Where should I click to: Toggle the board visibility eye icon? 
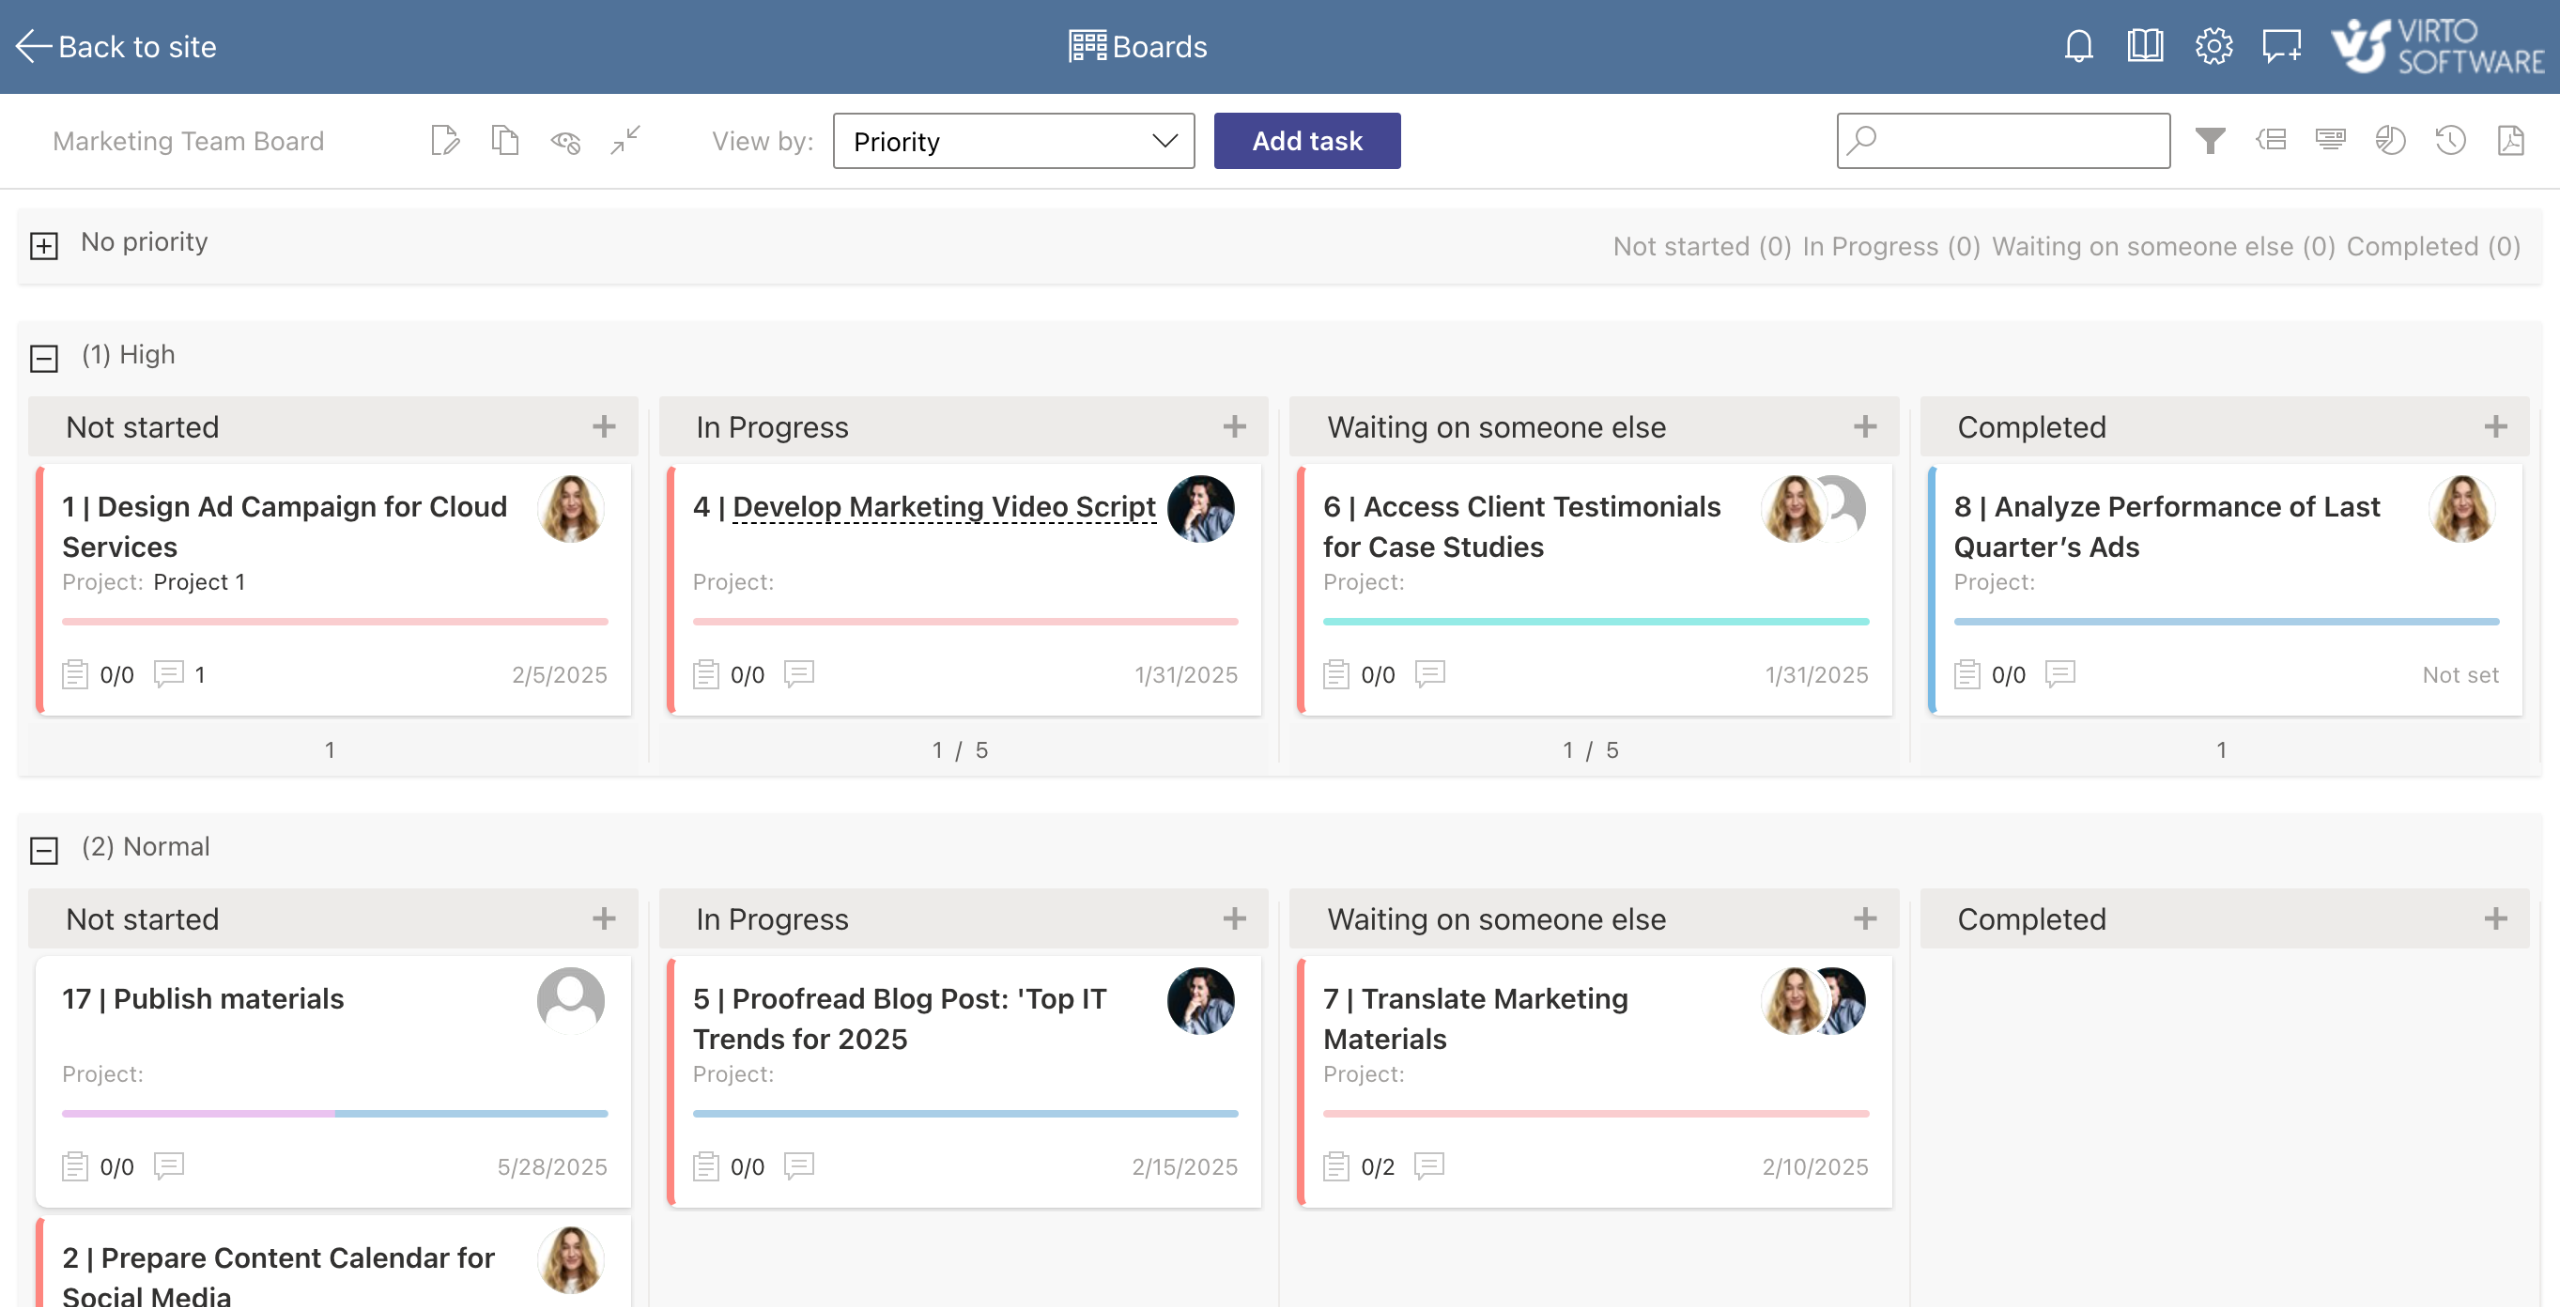click(x=565, y=141)
